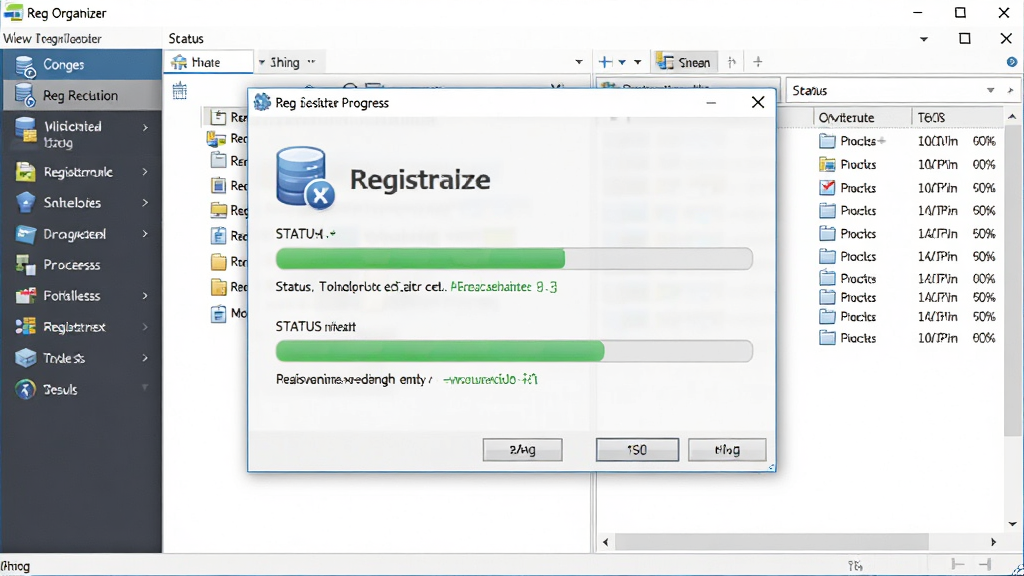Select the yellow monitor-folder Plocks icon
The image size is (1024, 576).
(827, 164)
